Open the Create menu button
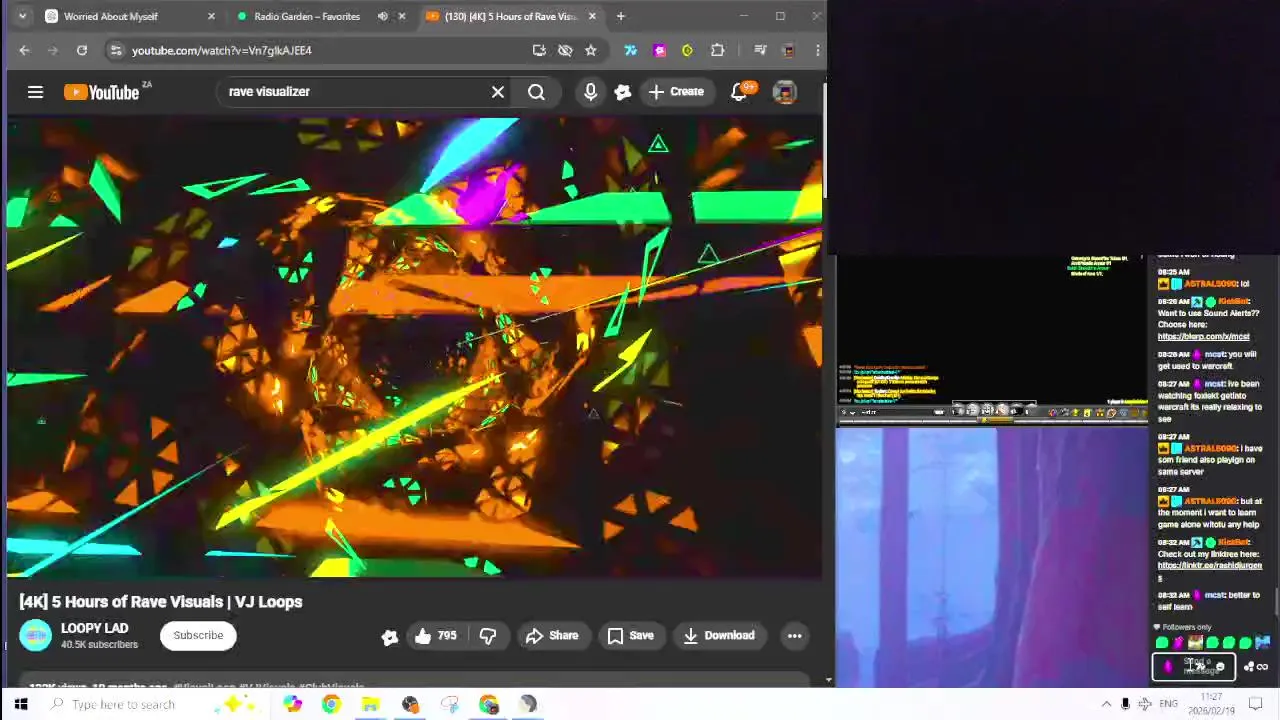 point(676,92)
